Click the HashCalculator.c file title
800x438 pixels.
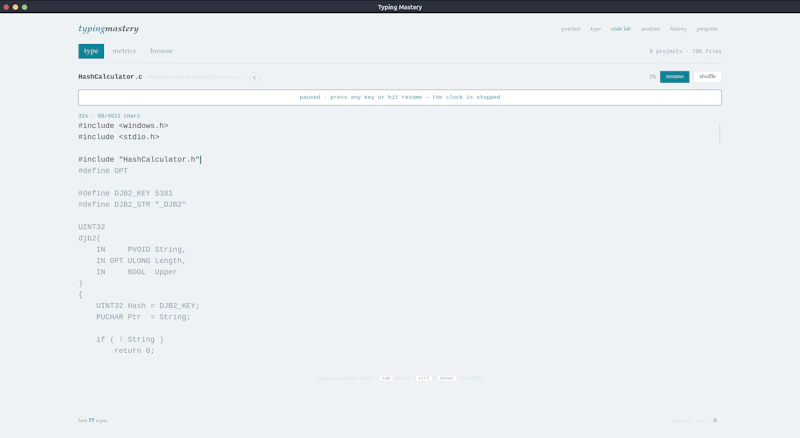click(110, 77)
